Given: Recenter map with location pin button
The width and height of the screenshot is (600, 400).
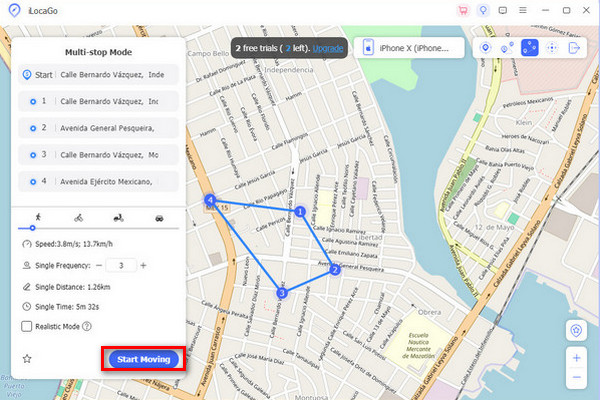Looking at the screenshot, I should [575, 331].
